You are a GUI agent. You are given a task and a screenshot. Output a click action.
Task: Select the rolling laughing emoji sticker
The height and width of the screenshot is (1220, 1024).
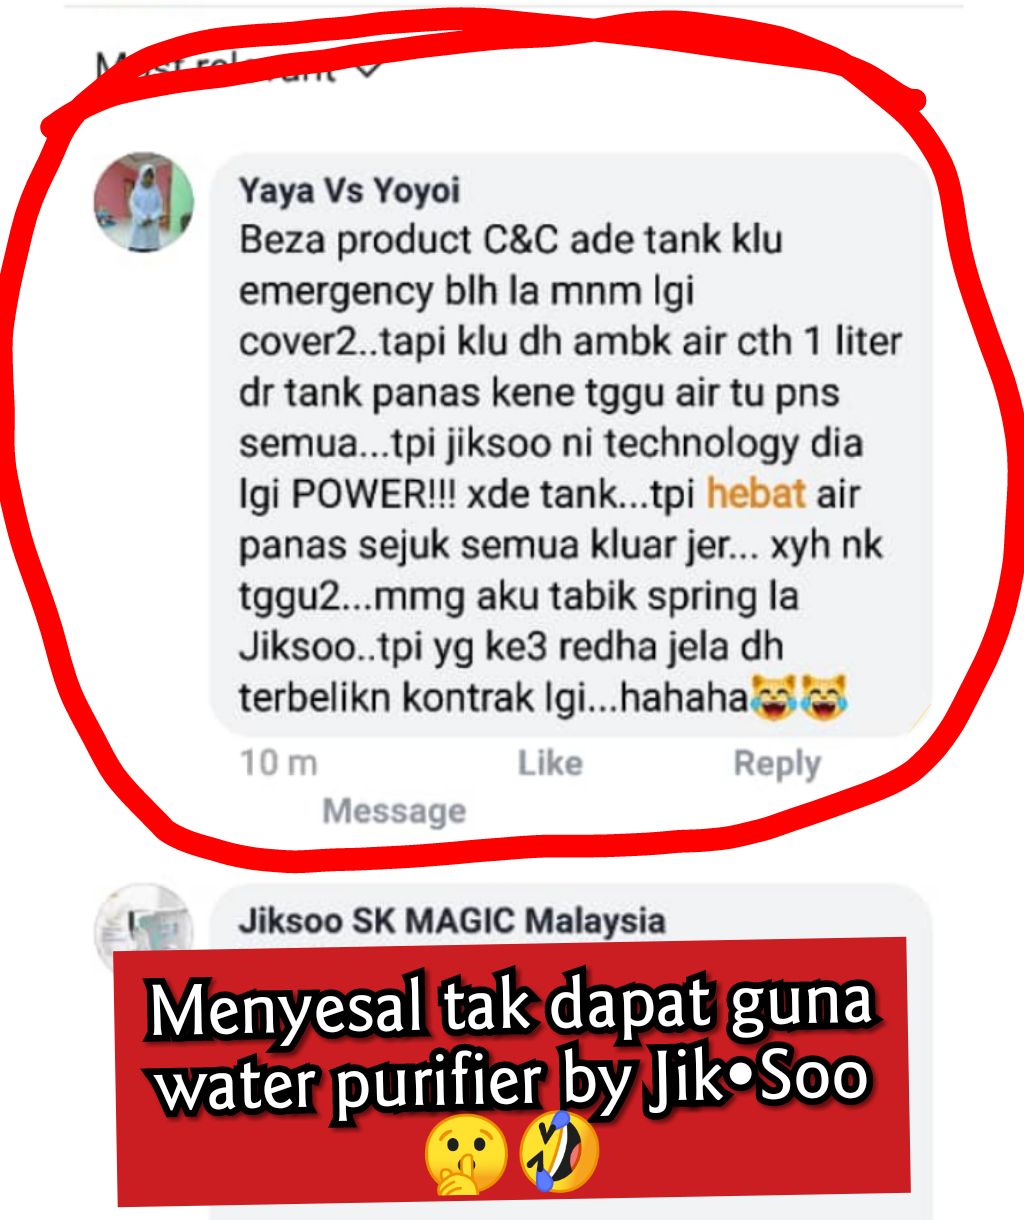pyautogui.click(x=559, y=1152)
